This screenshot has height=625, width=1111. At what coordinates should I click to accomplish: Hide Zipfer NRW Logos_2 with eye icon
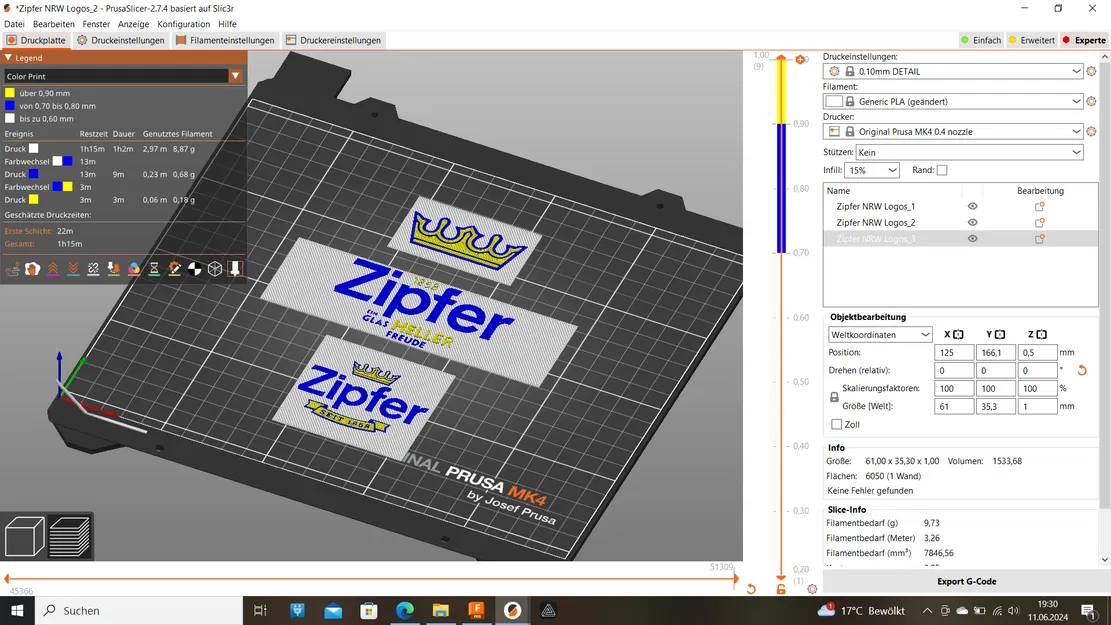(x=972, y=223)
